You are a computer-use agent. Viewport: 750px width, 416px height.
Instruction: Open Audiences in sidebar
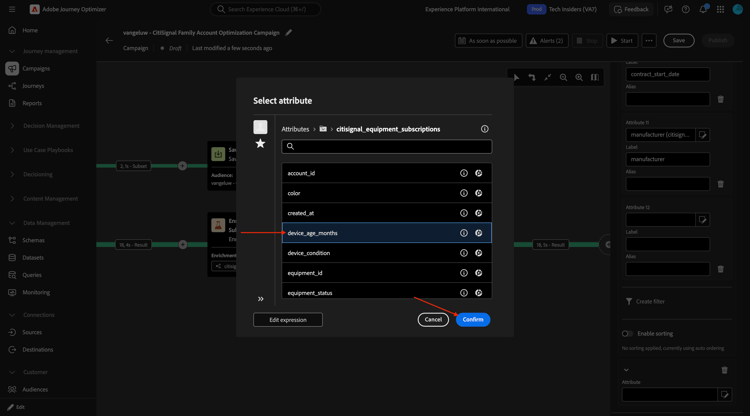tap(35, 390)
